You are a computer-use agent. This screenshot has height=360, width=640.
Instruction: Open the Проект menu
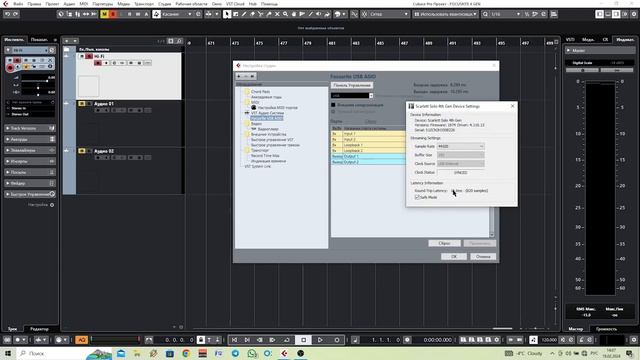pyautogui.click(x=52, y=4)
